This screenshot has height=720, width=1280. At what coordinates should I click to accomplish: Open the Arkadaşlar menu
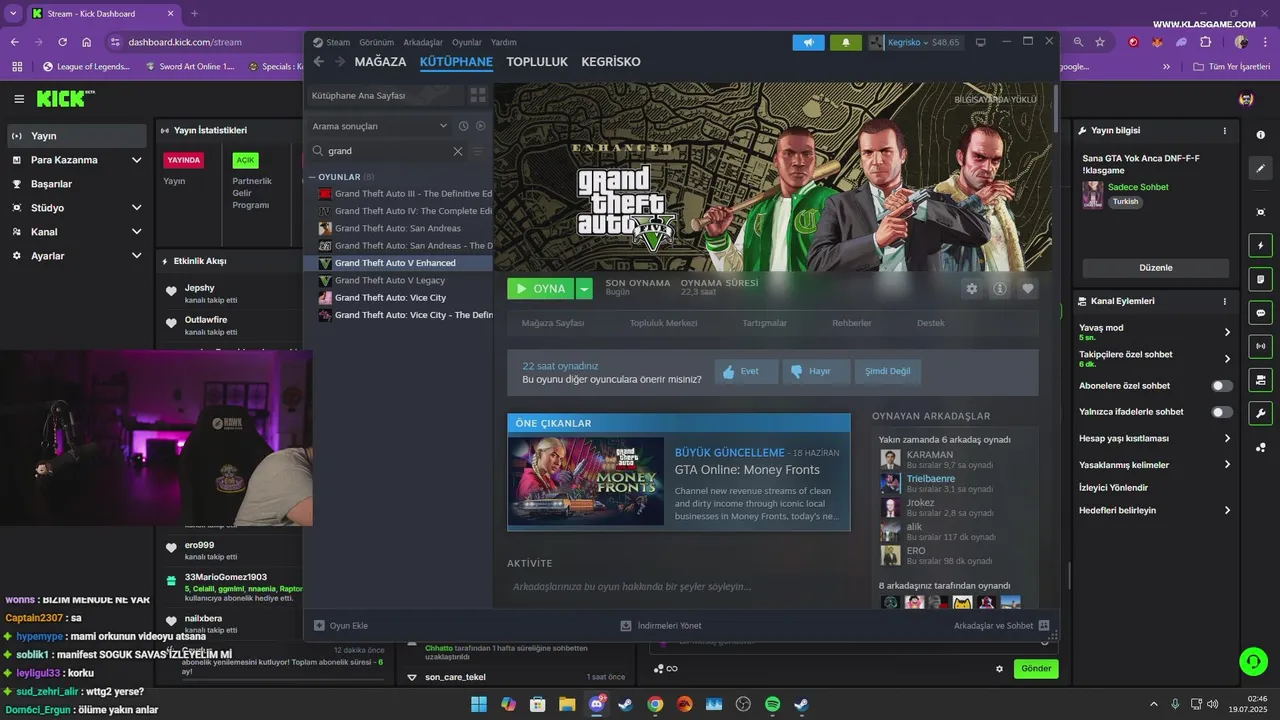coord(423,42)
